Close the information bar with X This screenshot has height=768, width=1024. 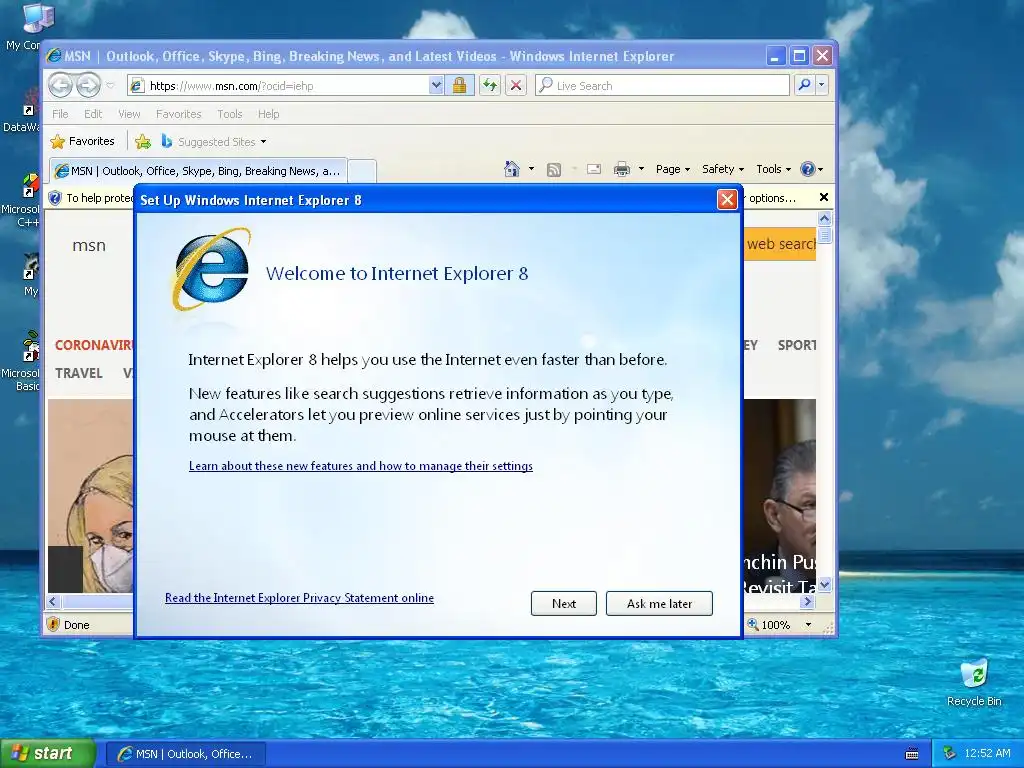[824, 197]
